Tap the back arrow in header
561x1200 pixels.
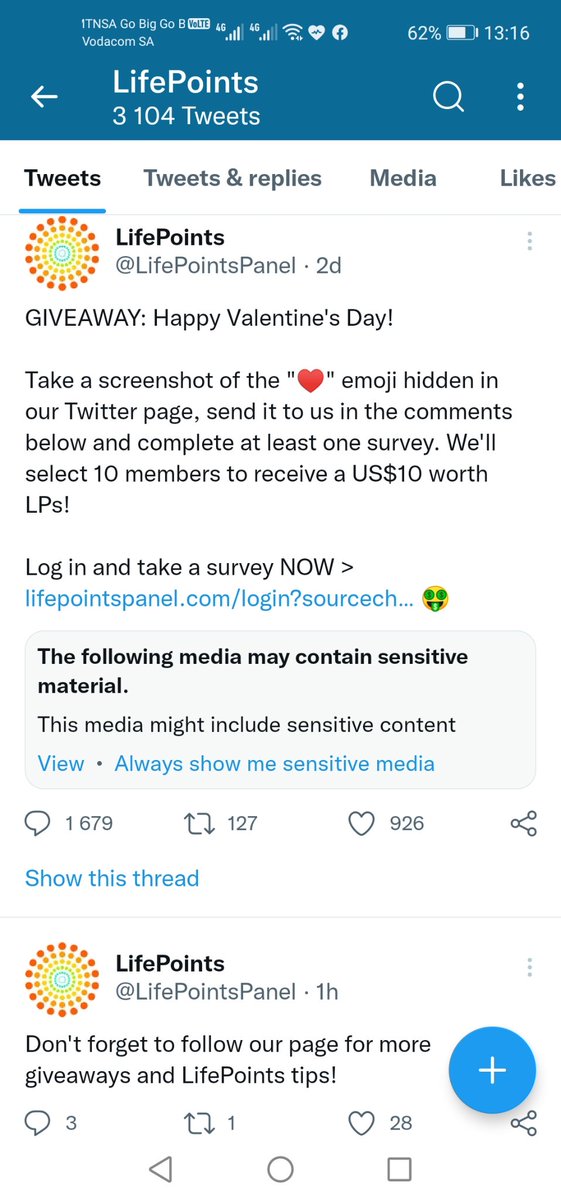coord(44,97)
